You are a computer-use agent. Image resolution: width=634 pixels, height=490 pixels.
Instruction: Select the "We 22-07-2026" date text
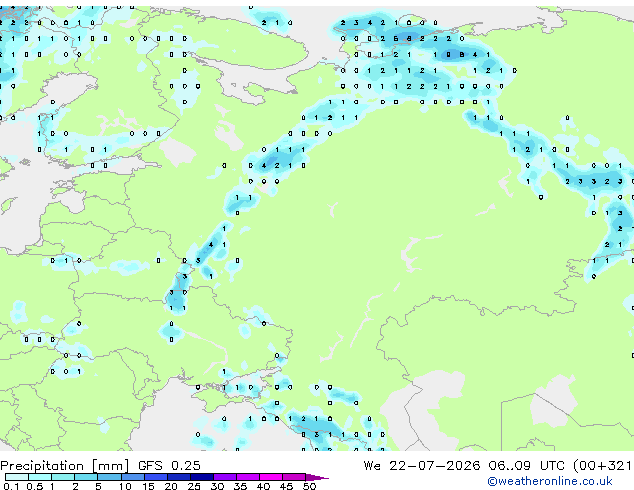click(422, 466)
